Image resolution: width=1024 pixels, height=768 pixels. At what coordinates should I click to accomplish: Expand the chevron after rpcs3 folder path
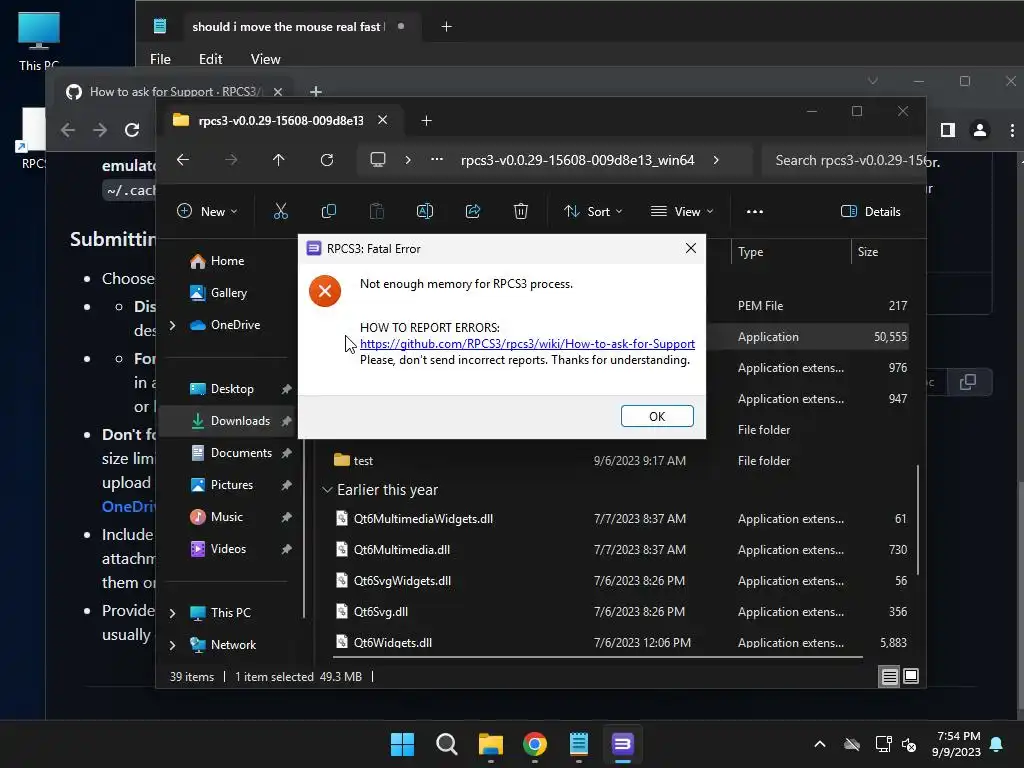(716, 160)
